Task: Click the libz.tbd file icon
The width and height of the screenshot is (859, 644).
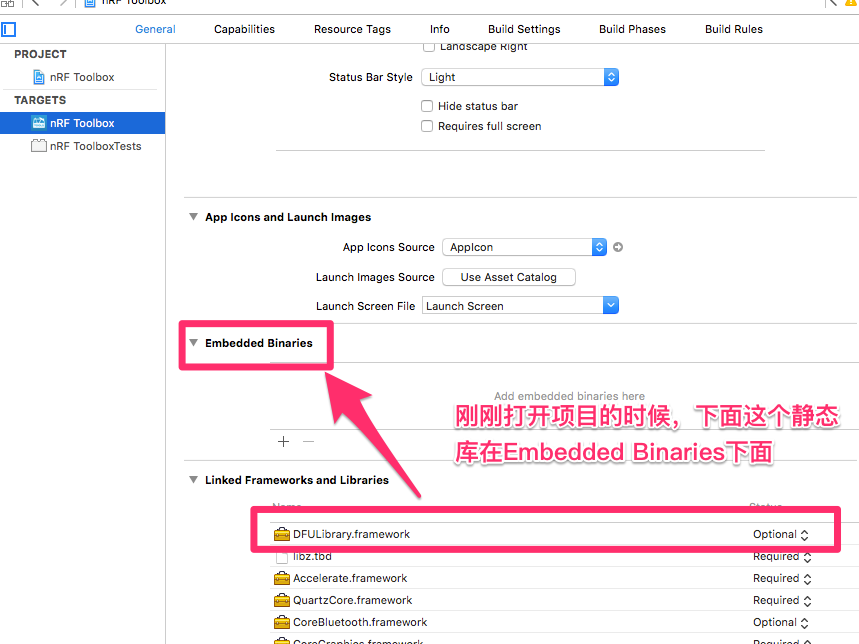Action: click(x=282, y=557)
